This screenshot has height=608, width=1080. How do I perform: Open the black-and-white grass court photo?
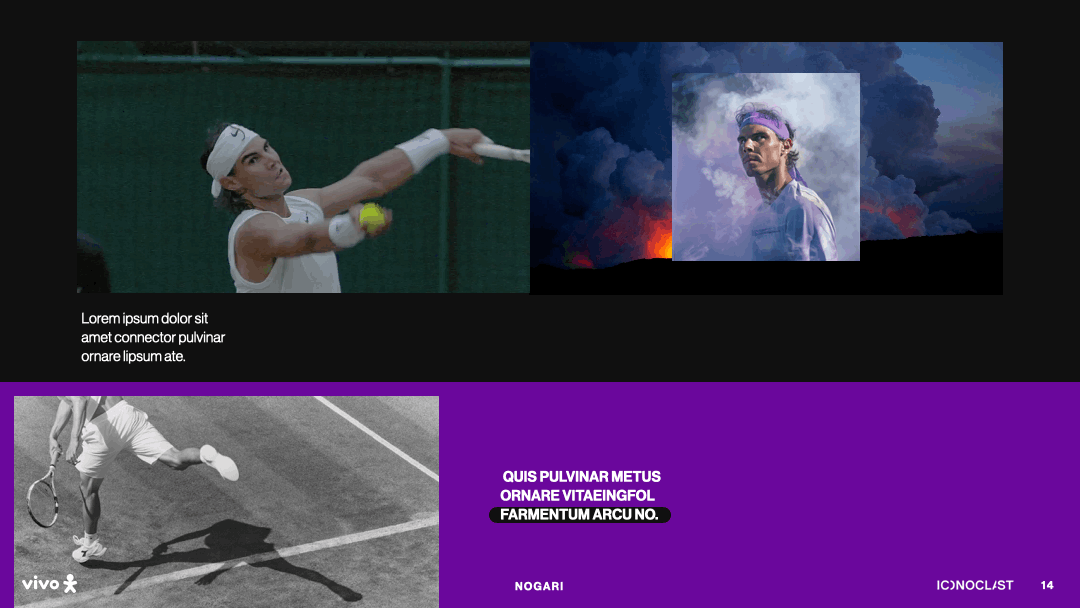(227, 501)
